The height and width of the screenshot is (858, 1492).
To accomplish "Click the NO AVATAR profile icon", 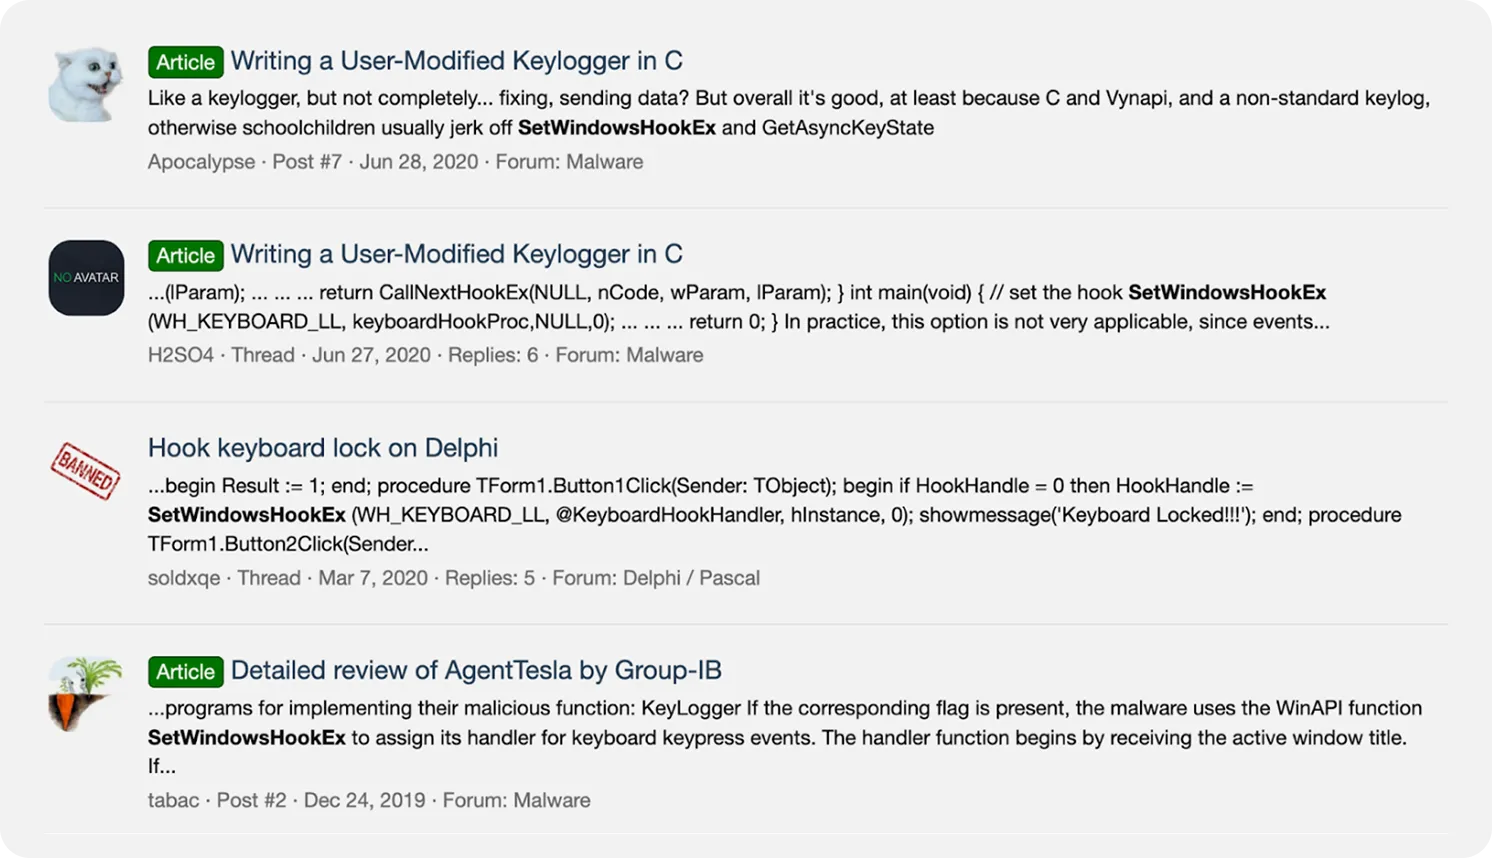I will (86, 278).
